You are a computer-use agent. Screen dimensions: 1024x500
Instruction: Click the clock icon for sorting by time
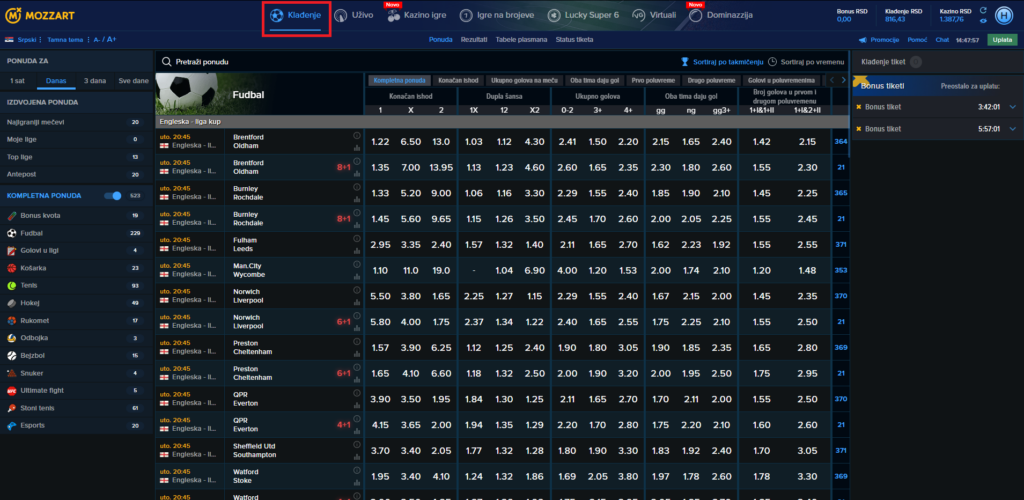(x=772, y=62)
